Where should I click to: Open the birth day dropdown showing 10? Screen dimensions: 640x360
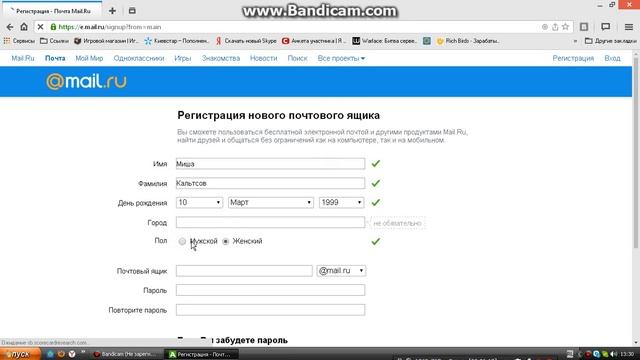199,202
